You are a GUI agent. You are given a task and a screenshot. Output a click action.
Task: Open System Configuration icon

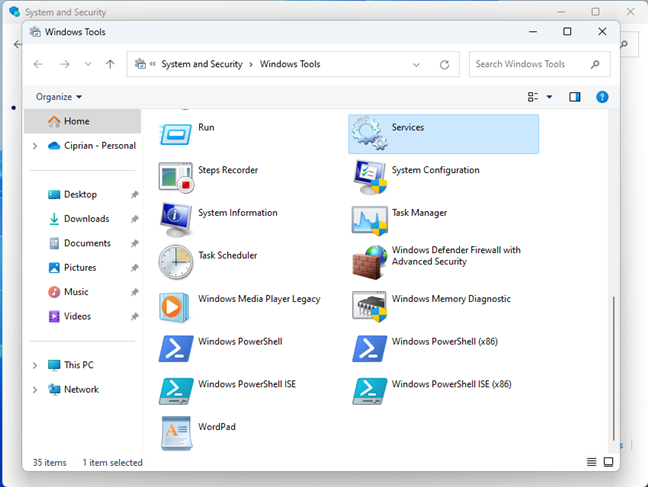coord(369,177)
